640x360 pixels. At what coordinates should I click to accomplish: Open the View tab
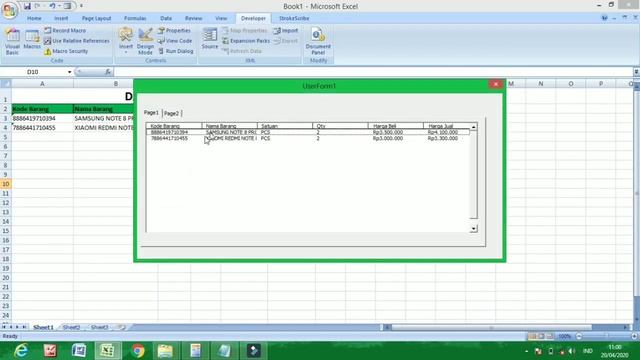(221, 18)
